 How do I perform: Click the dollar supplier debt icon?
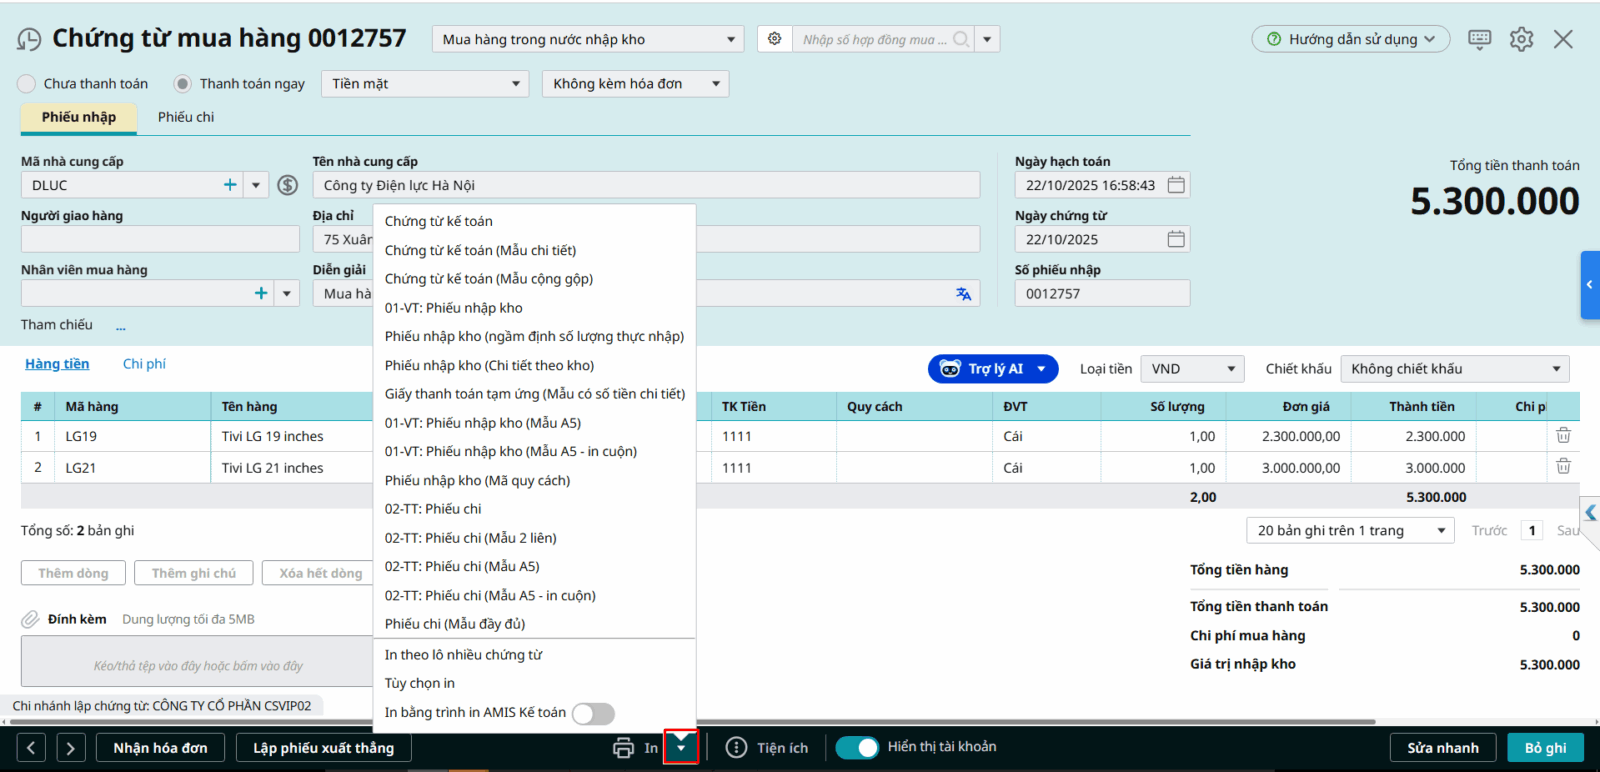pyautogui.click(x=288, y=185)
